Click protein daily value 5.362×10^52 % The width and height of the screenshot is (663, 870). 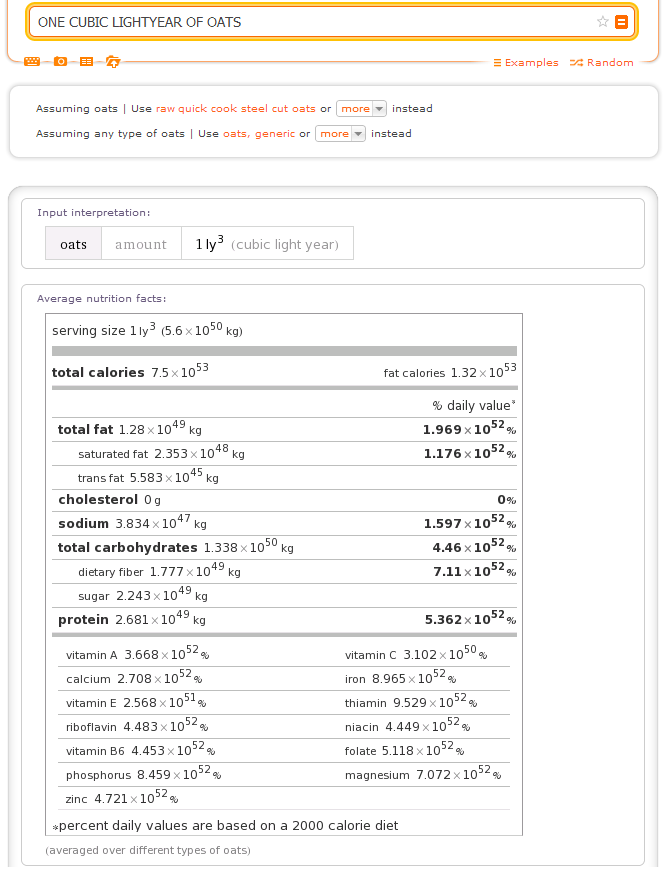click(470, 619)
